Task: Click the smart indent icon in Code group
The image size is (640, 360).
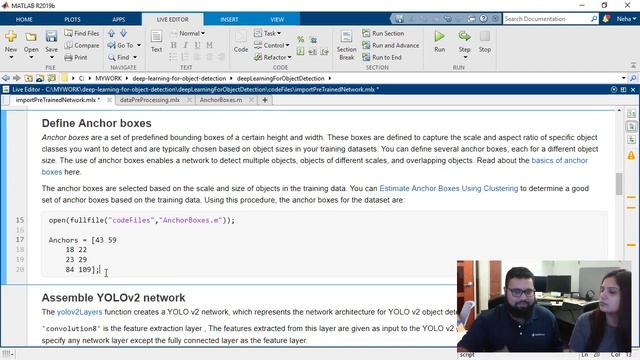Action: pyautogui.click(x=300, y=51)
